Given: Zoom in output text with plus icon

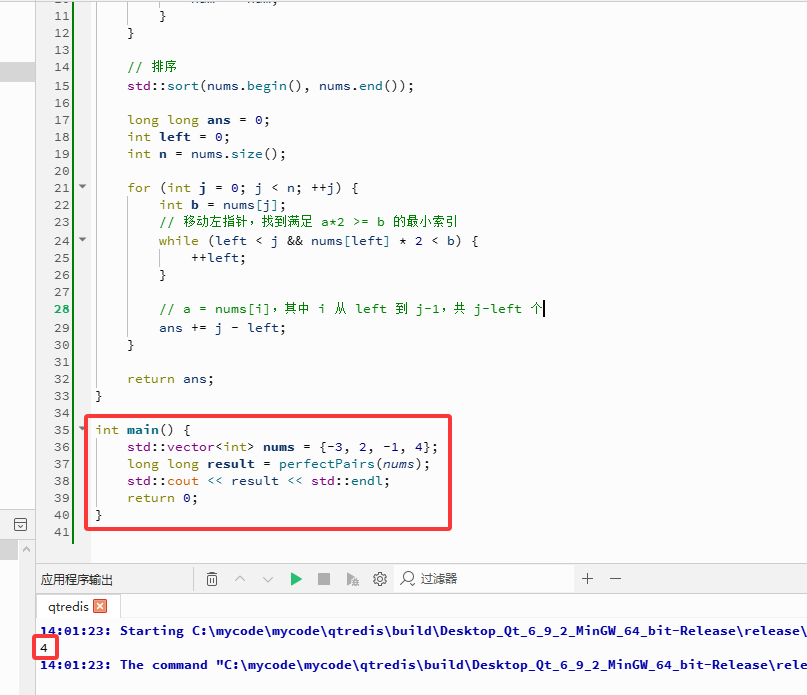Looking at the screenshot, I should (x=587, y=579).
